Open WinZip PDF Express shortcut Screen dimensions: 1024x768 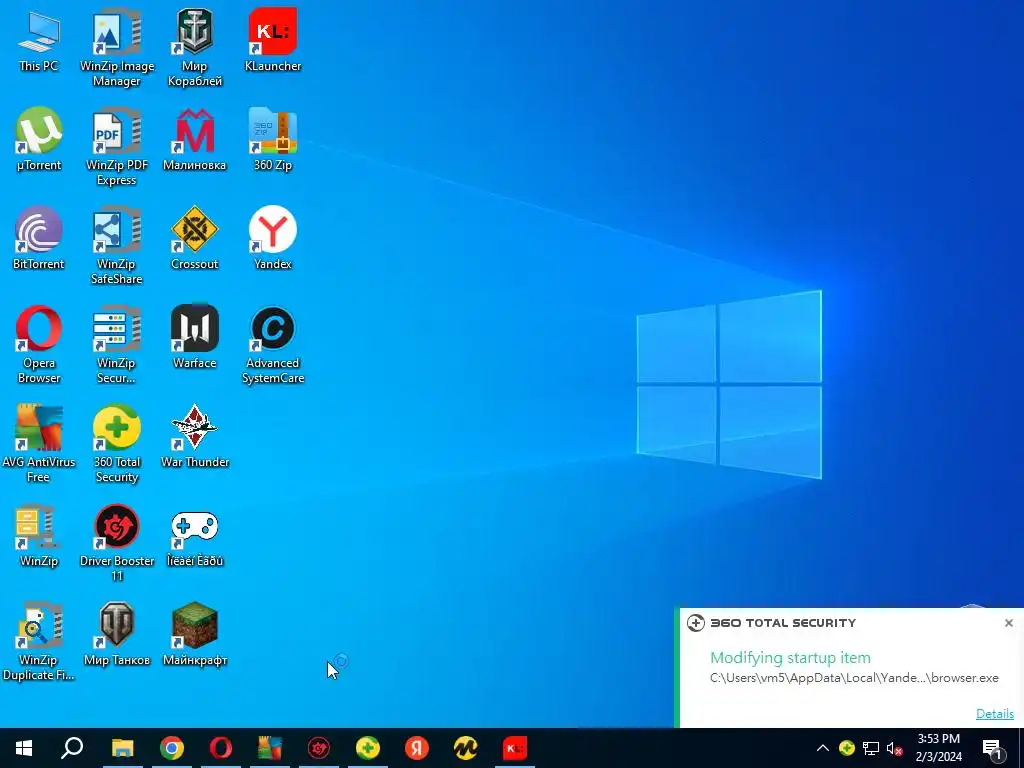tap(117, 148)
